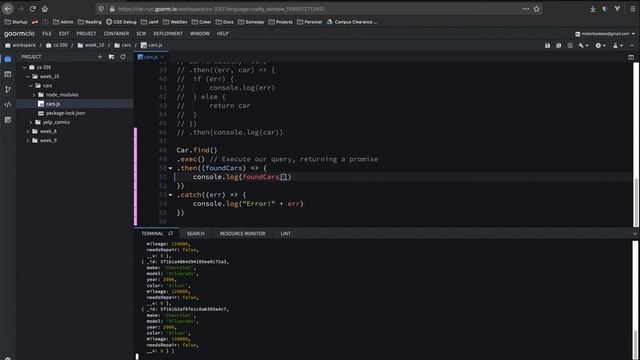Open the code tag sidebar icon
Image resolution: width=640 pixels, height=360 pixels.
[8, 104]
